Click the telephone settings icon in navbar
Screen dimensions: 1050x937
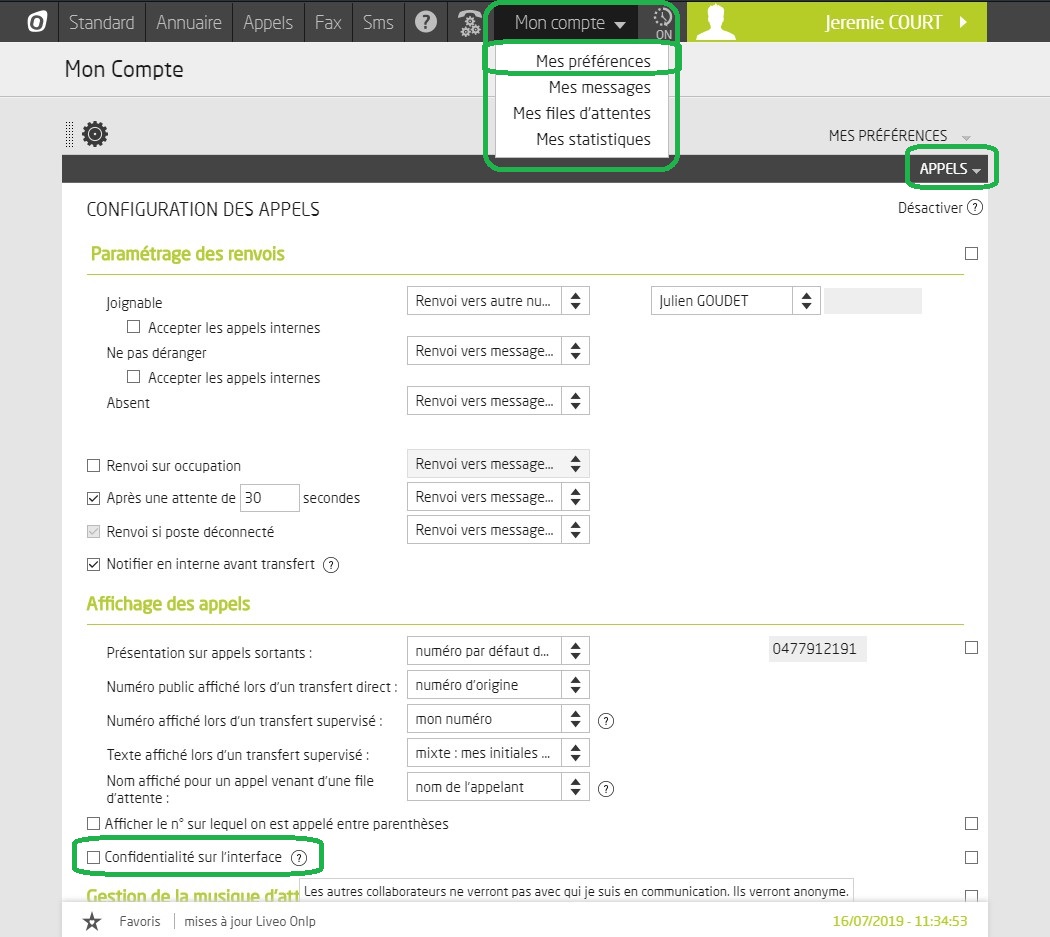pyautogui.click(x=468, y=22)
